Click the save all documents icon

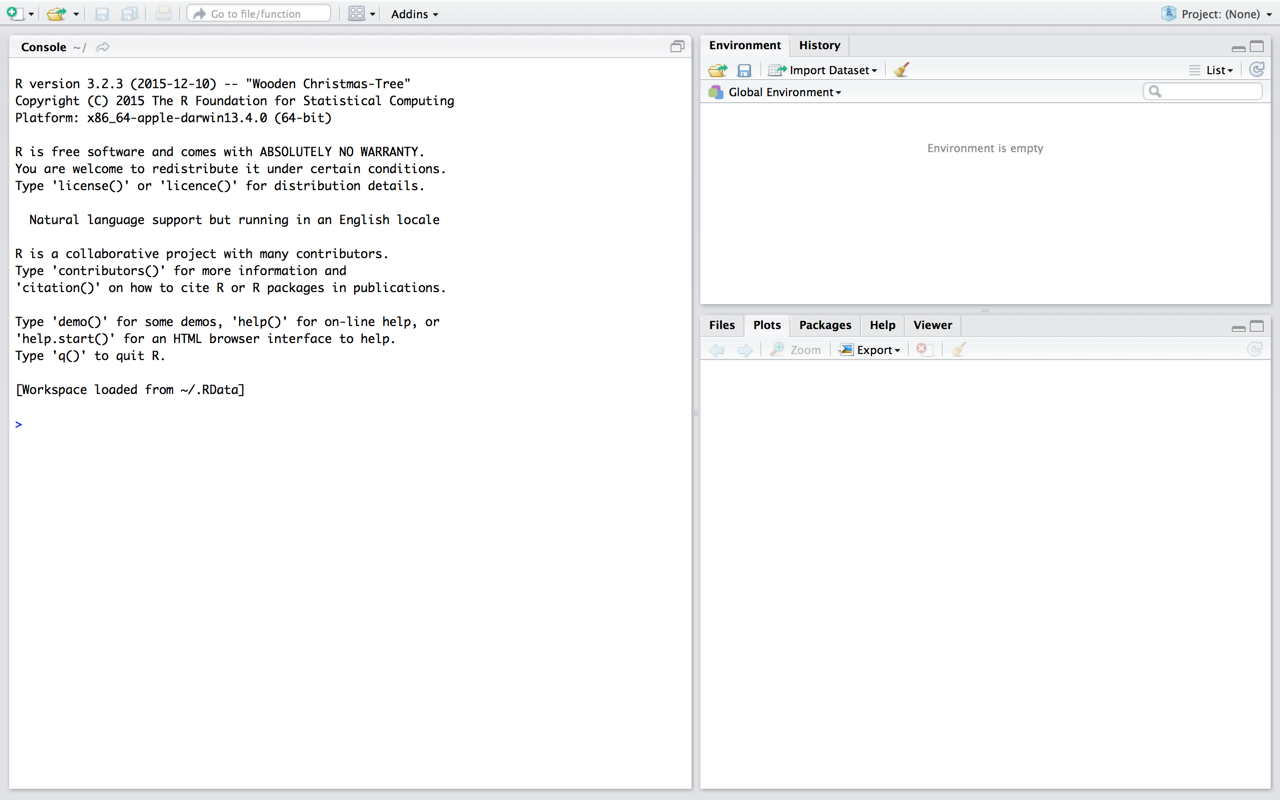(130, 14)
